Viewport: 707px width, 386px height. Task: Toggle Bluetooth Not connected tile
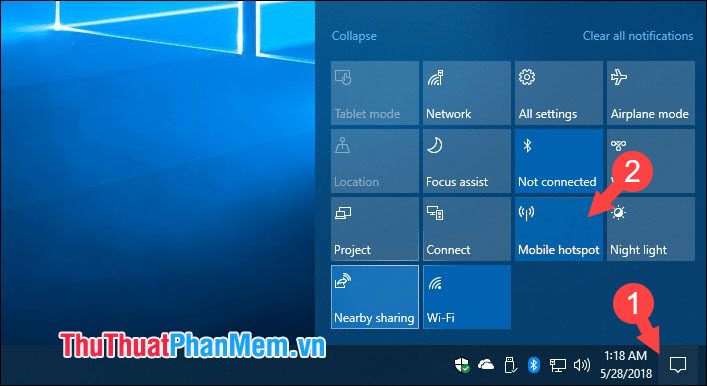click(559, 161)
